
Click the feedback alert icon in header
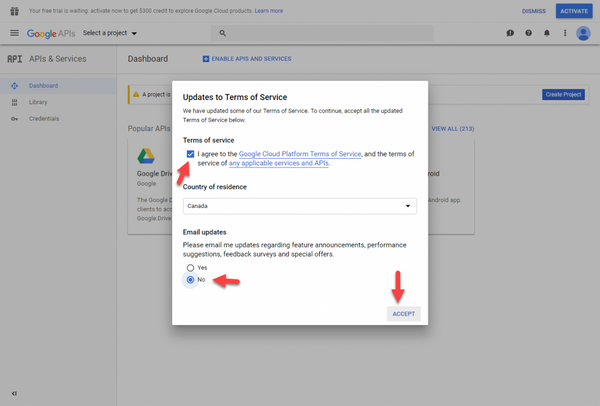pyautogui.click(x=510, y=33)
